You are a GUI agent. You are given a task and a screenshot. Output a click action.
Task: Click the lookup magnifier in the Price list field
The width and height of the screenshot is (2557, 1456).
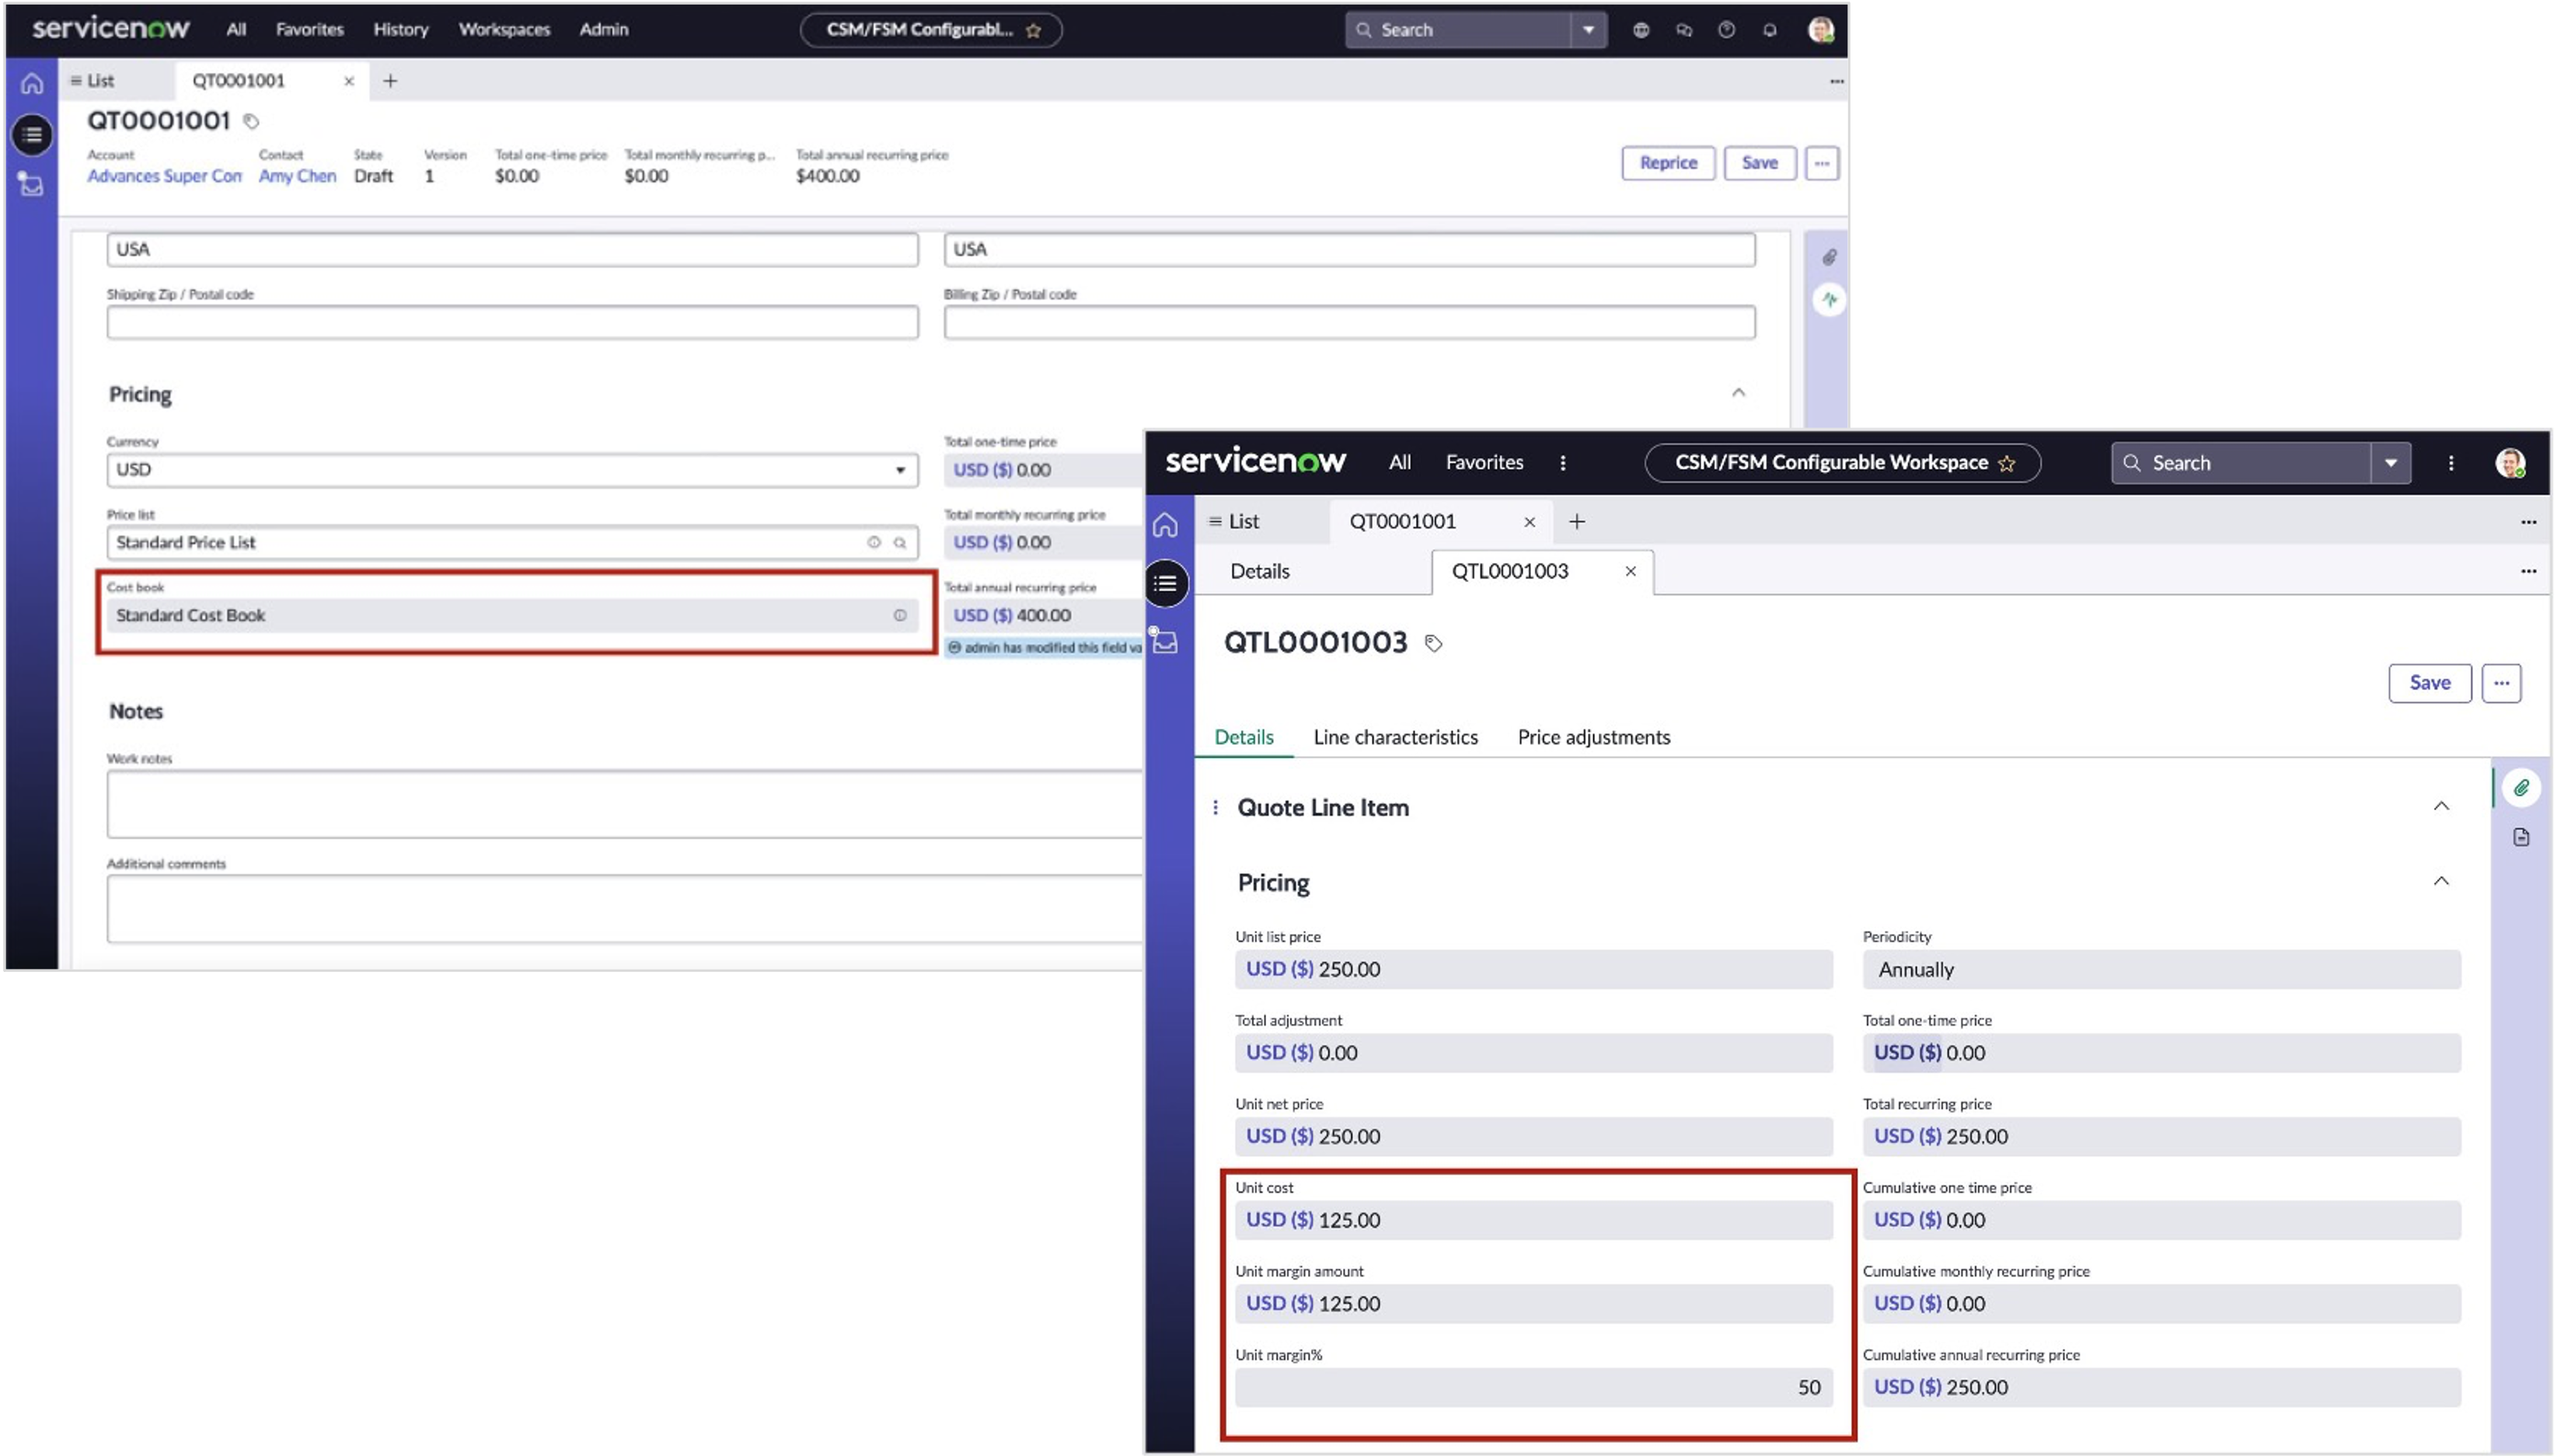point(900,542)
